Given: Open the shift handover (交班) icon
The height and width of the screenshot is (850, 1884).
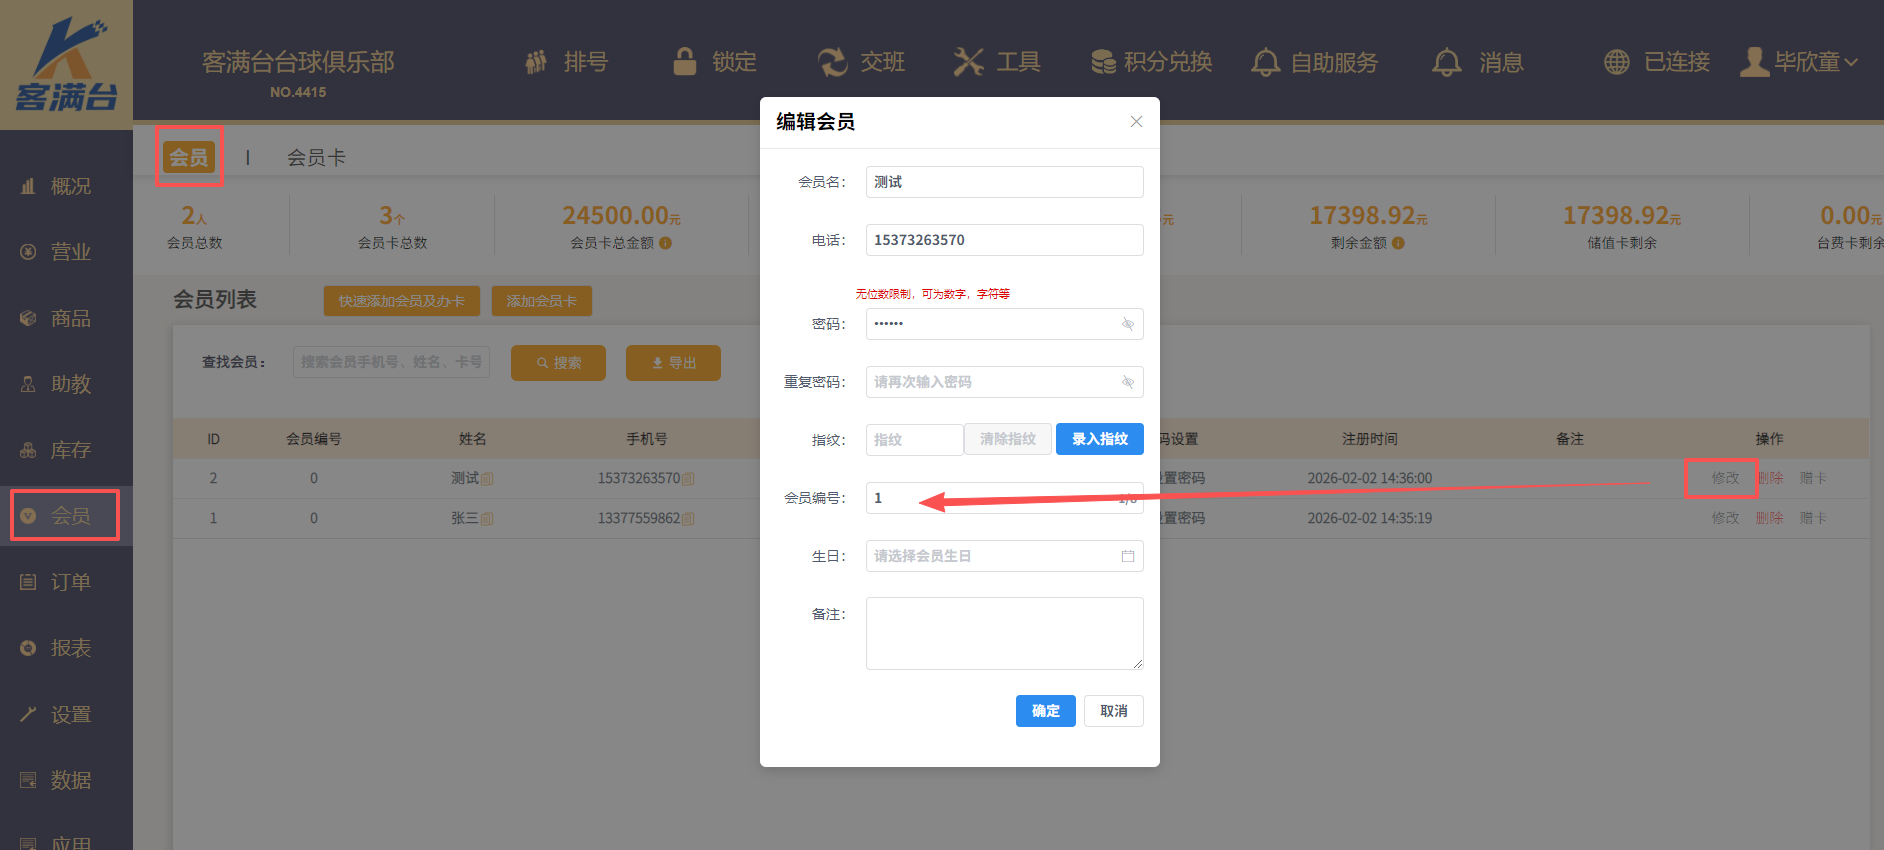Looking at the screenshot, I should (832, 62).
